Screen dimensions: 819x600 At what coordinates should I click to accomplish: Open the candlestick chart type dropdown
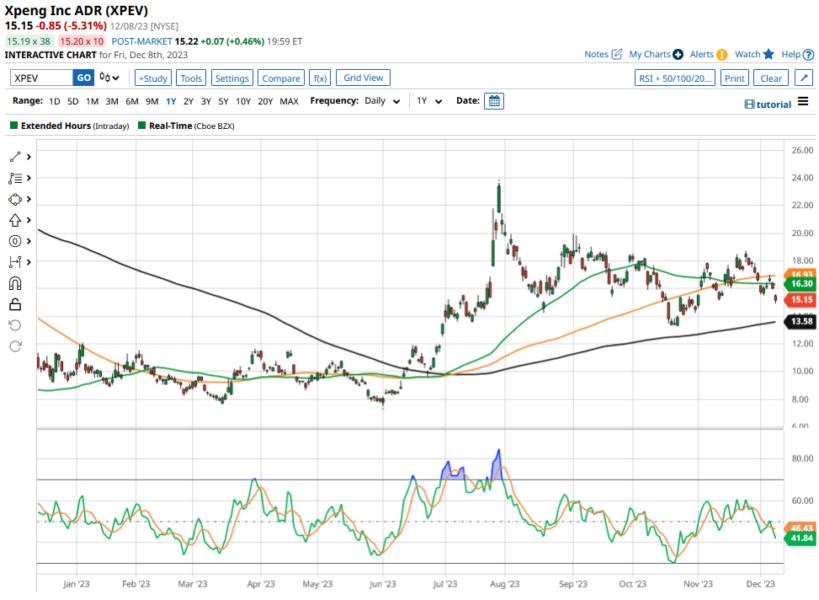(x=109, y=78)
